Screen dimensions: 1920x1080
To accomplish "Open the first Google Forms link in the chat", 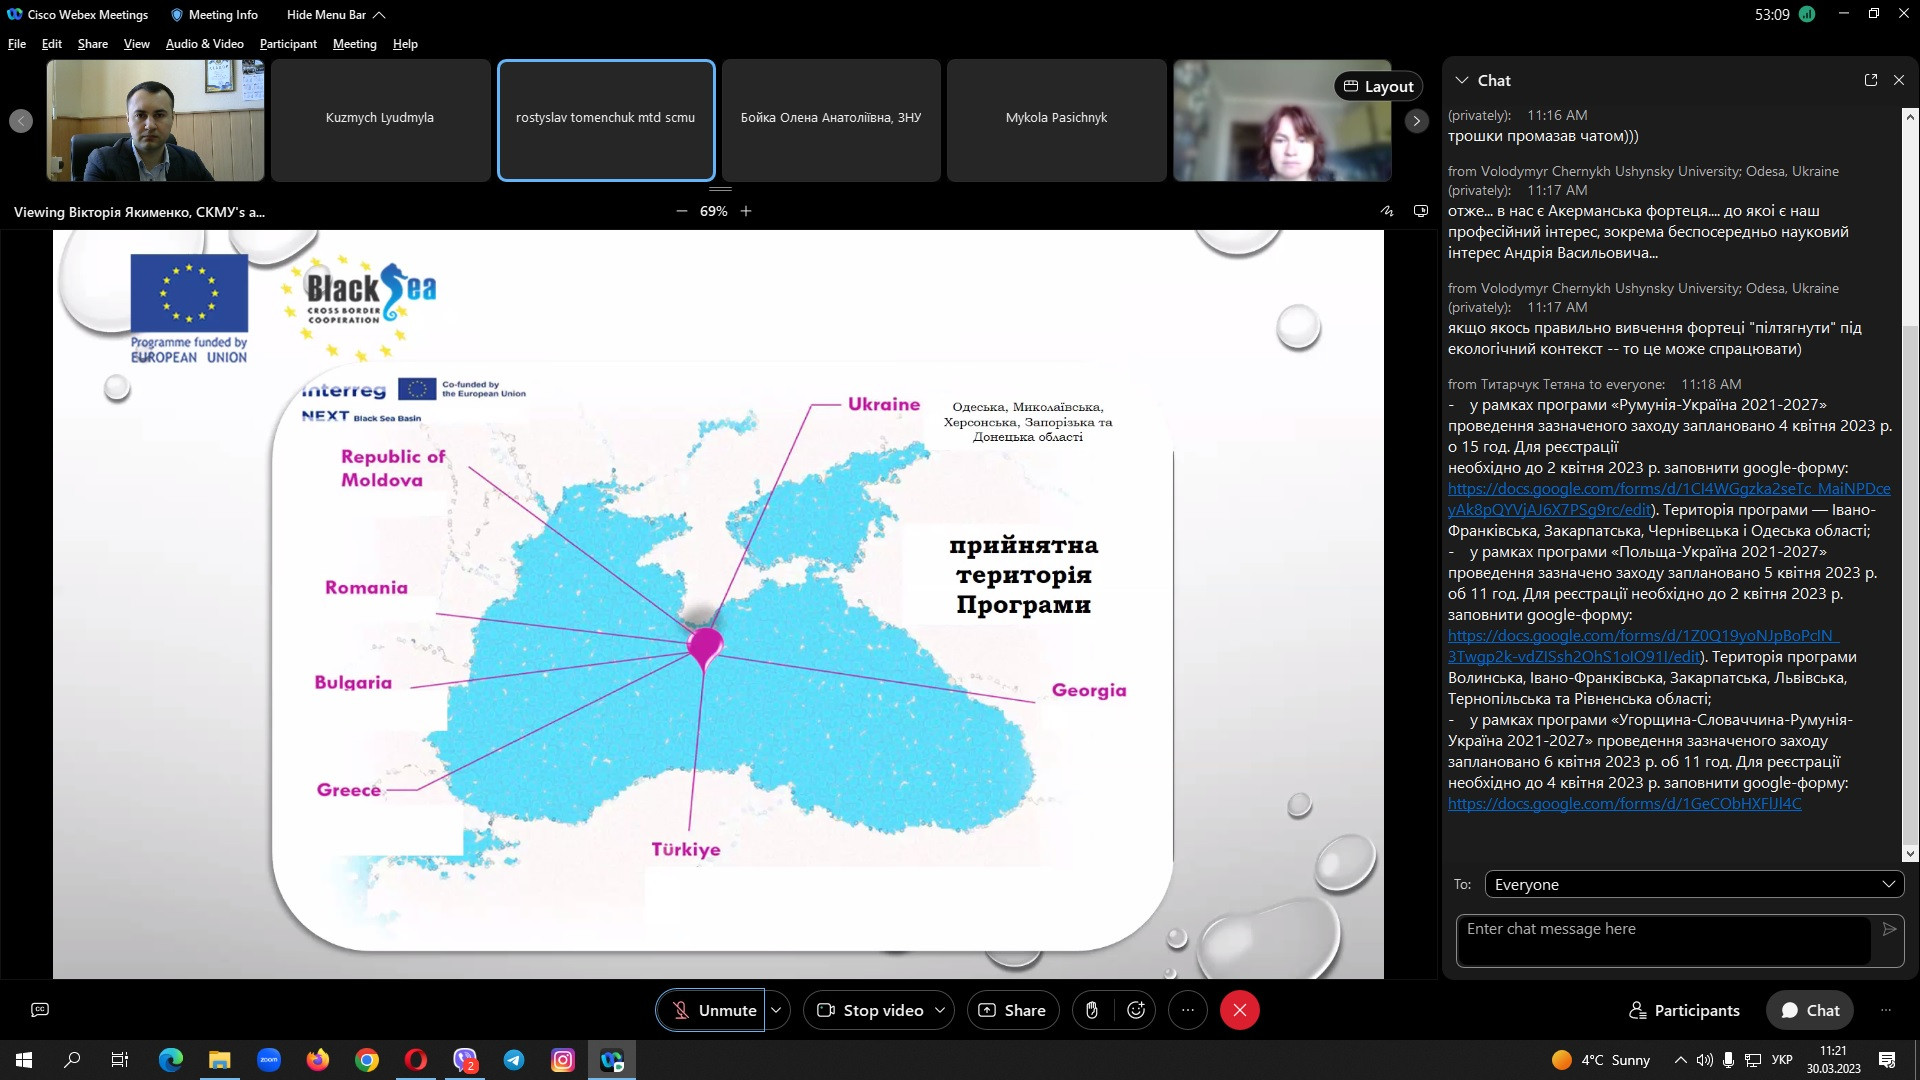I will 1668,489.
